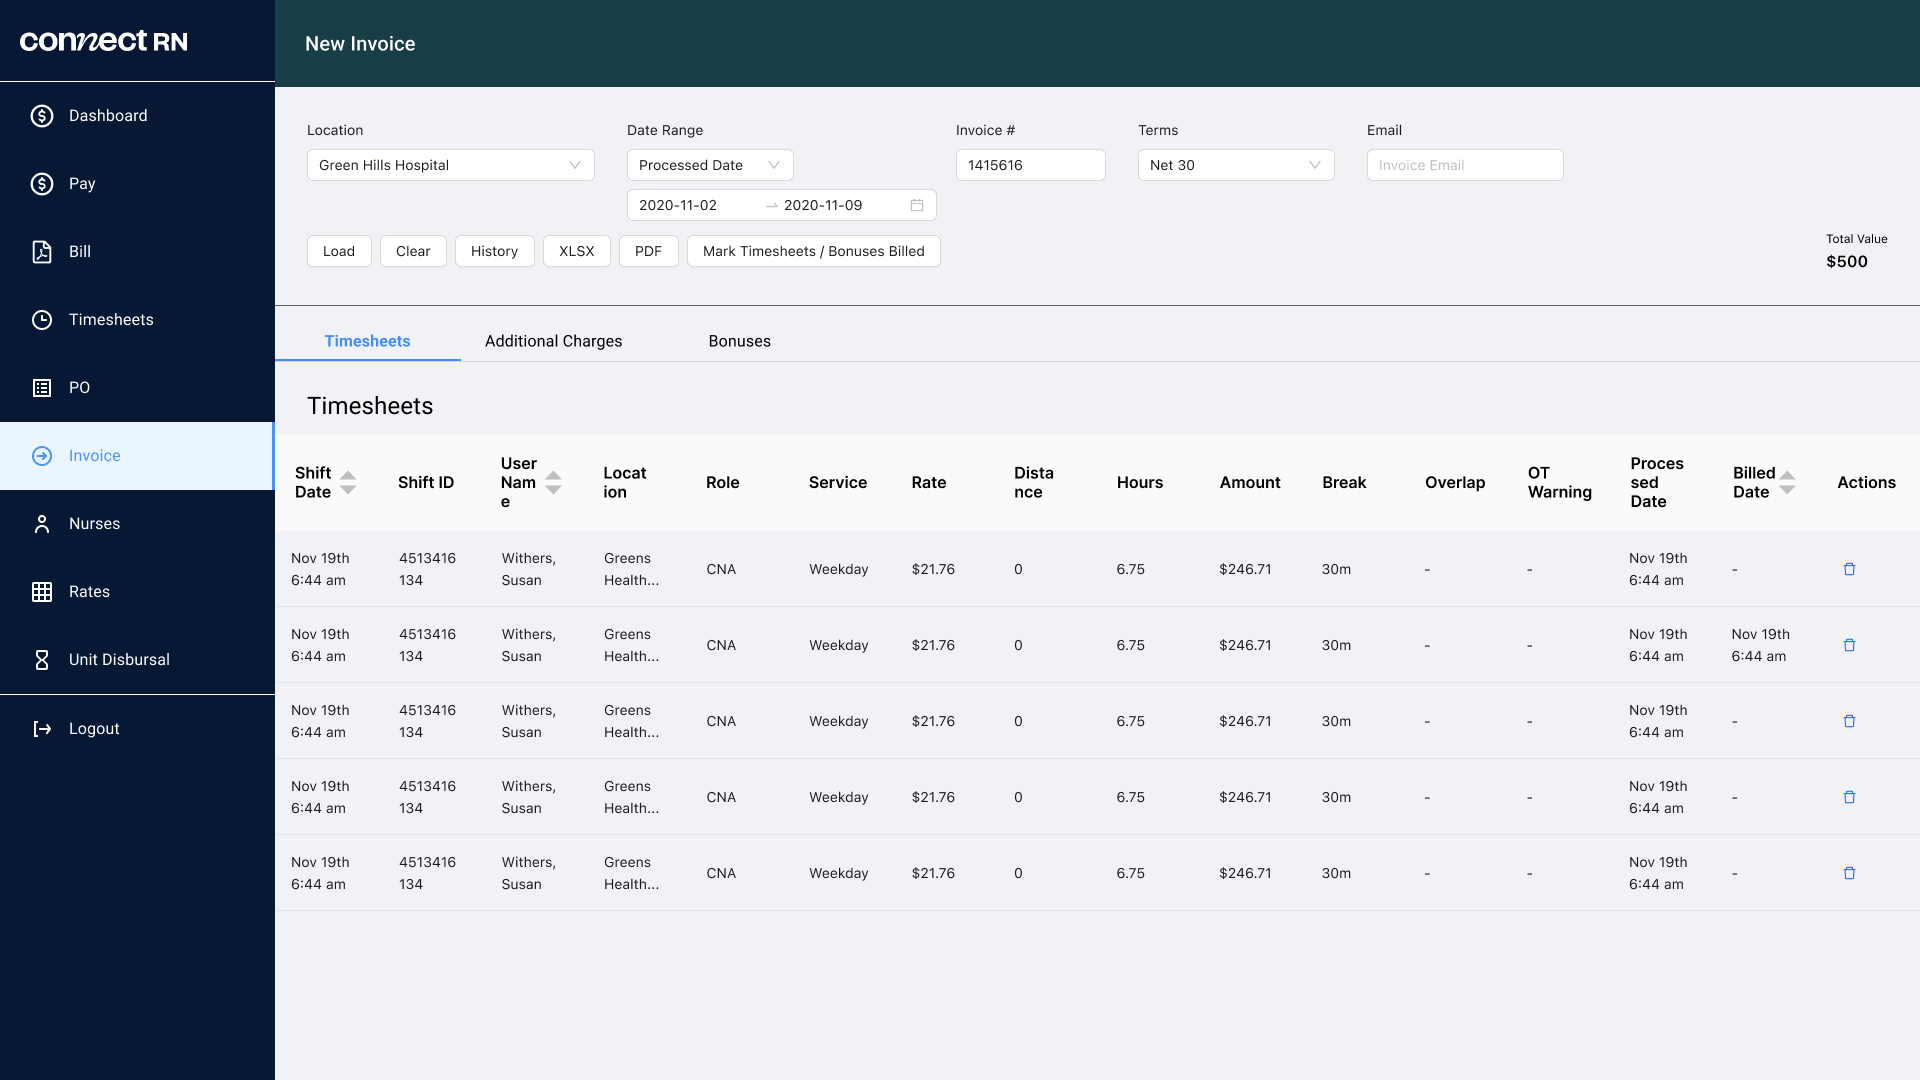Sort table by Shift Date arrows
Screen dimensions: 1920x1080
click(x=348, y=483)
